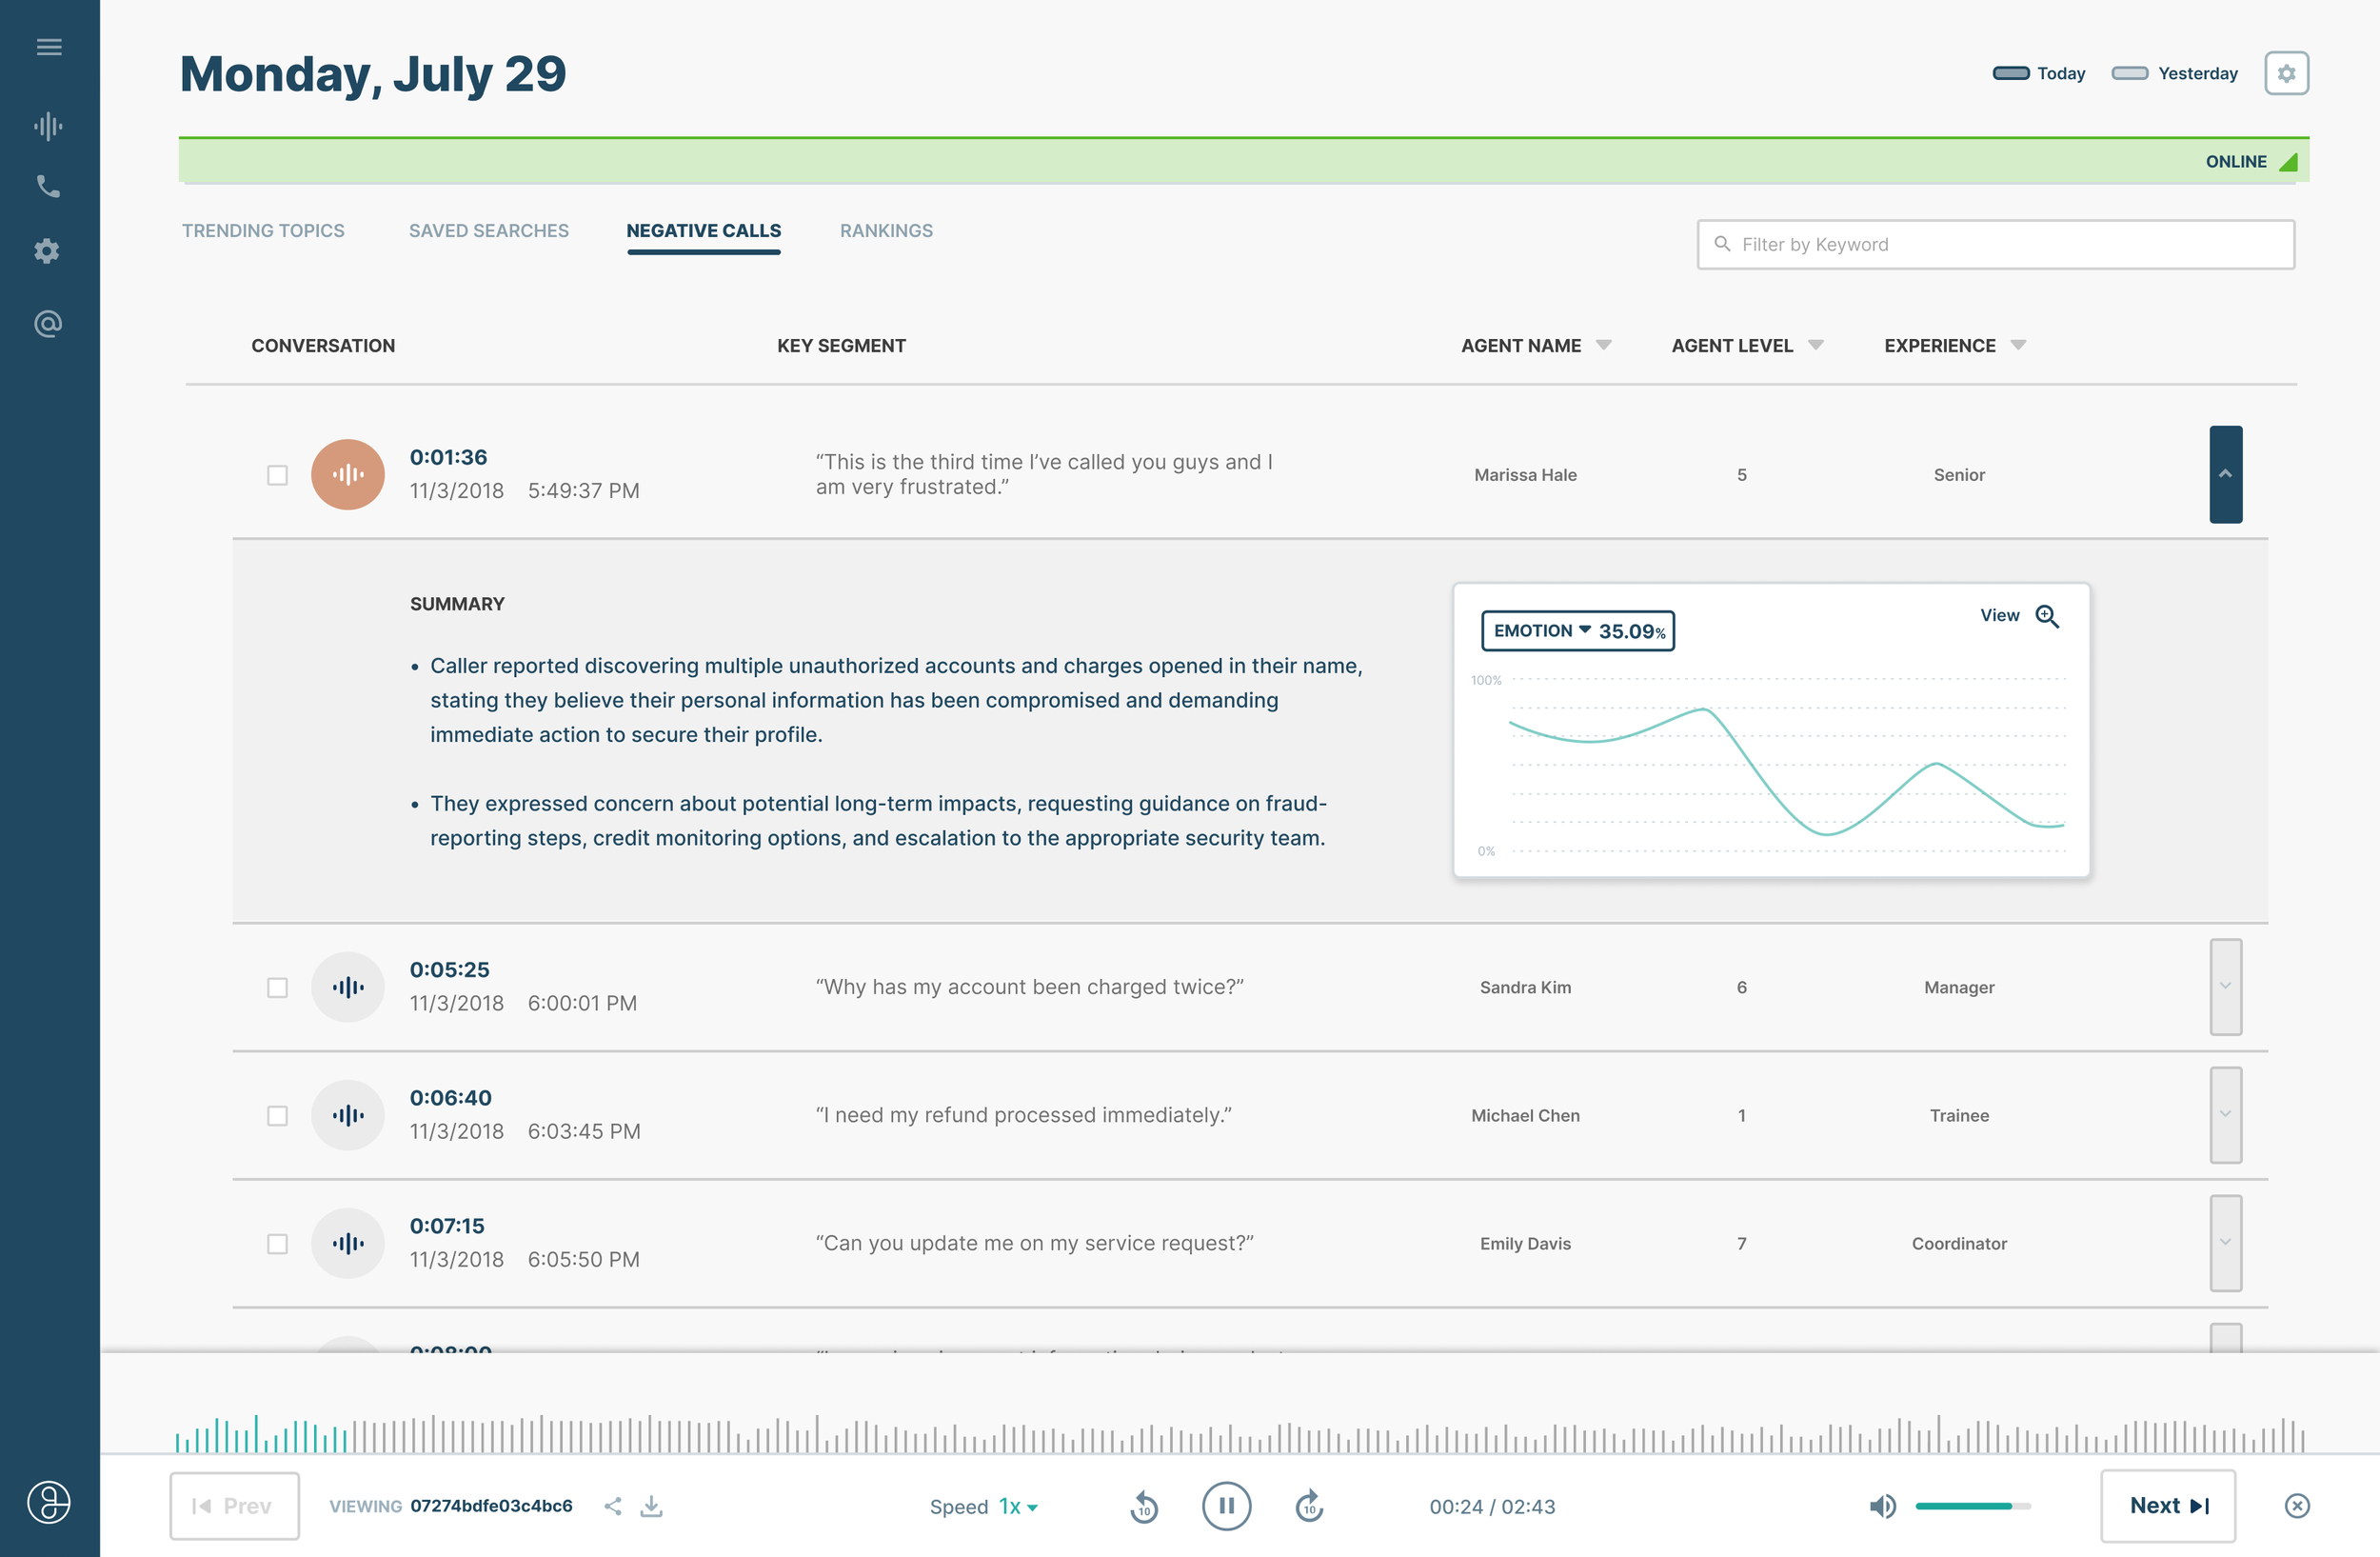Open the settings gear near Yesterday
The height and width of the screenshot is (1557, 2380).
2286,74
